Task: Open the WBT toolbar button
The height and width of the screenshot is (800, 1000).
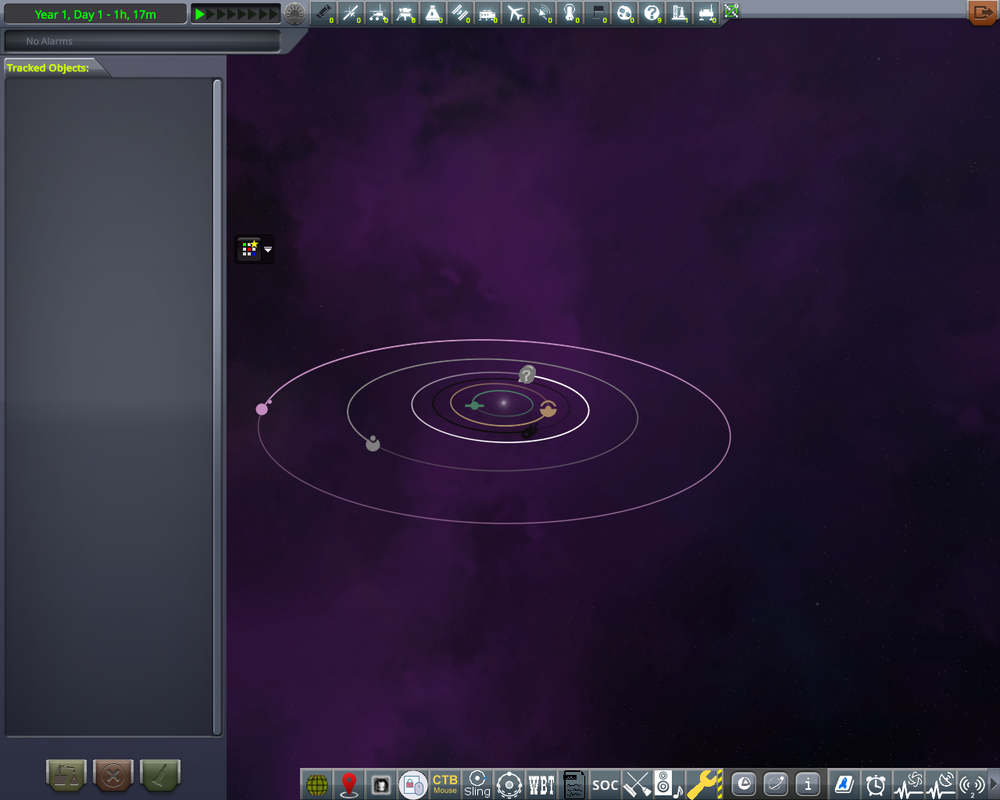Action: click(541, 785)
